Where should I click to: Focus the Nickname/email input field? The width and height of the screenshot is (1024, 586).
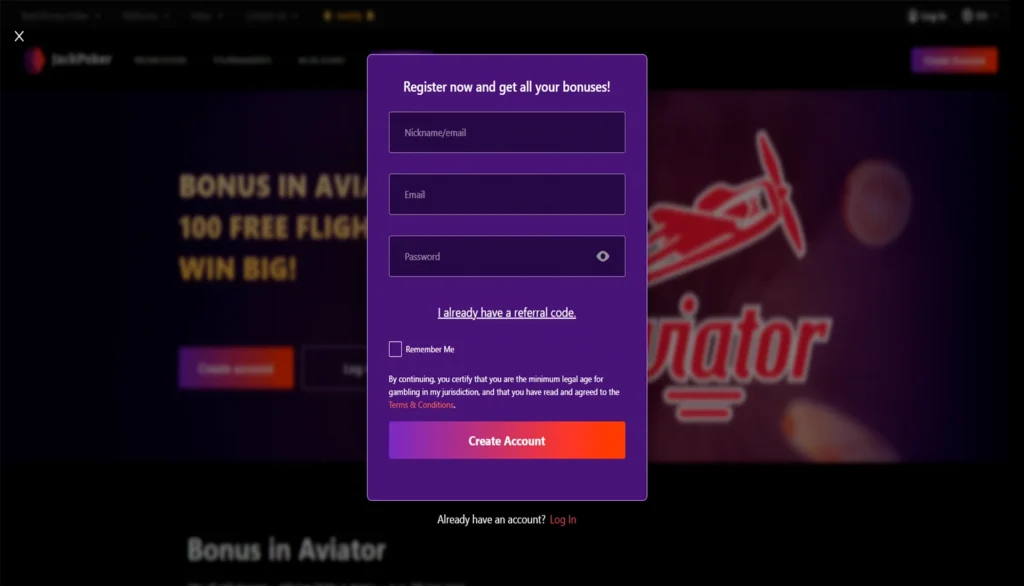507,132
